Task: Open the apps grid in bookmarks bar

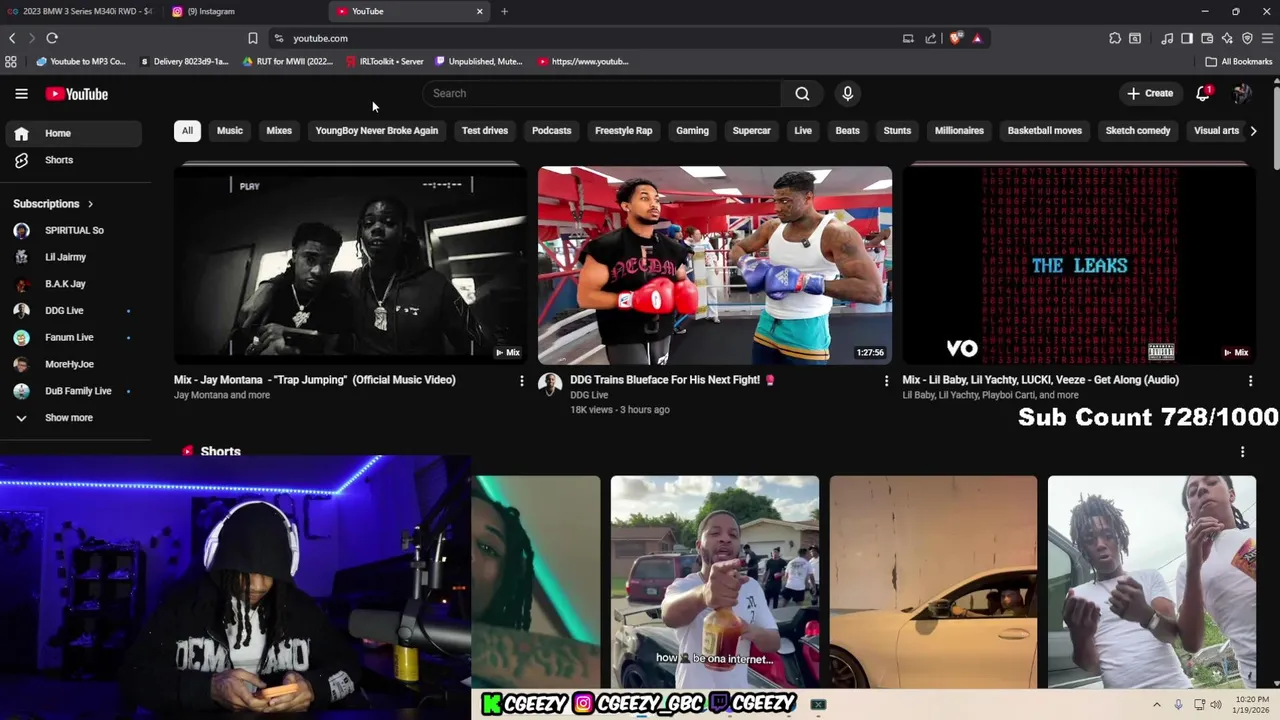Action: (11, 61)
